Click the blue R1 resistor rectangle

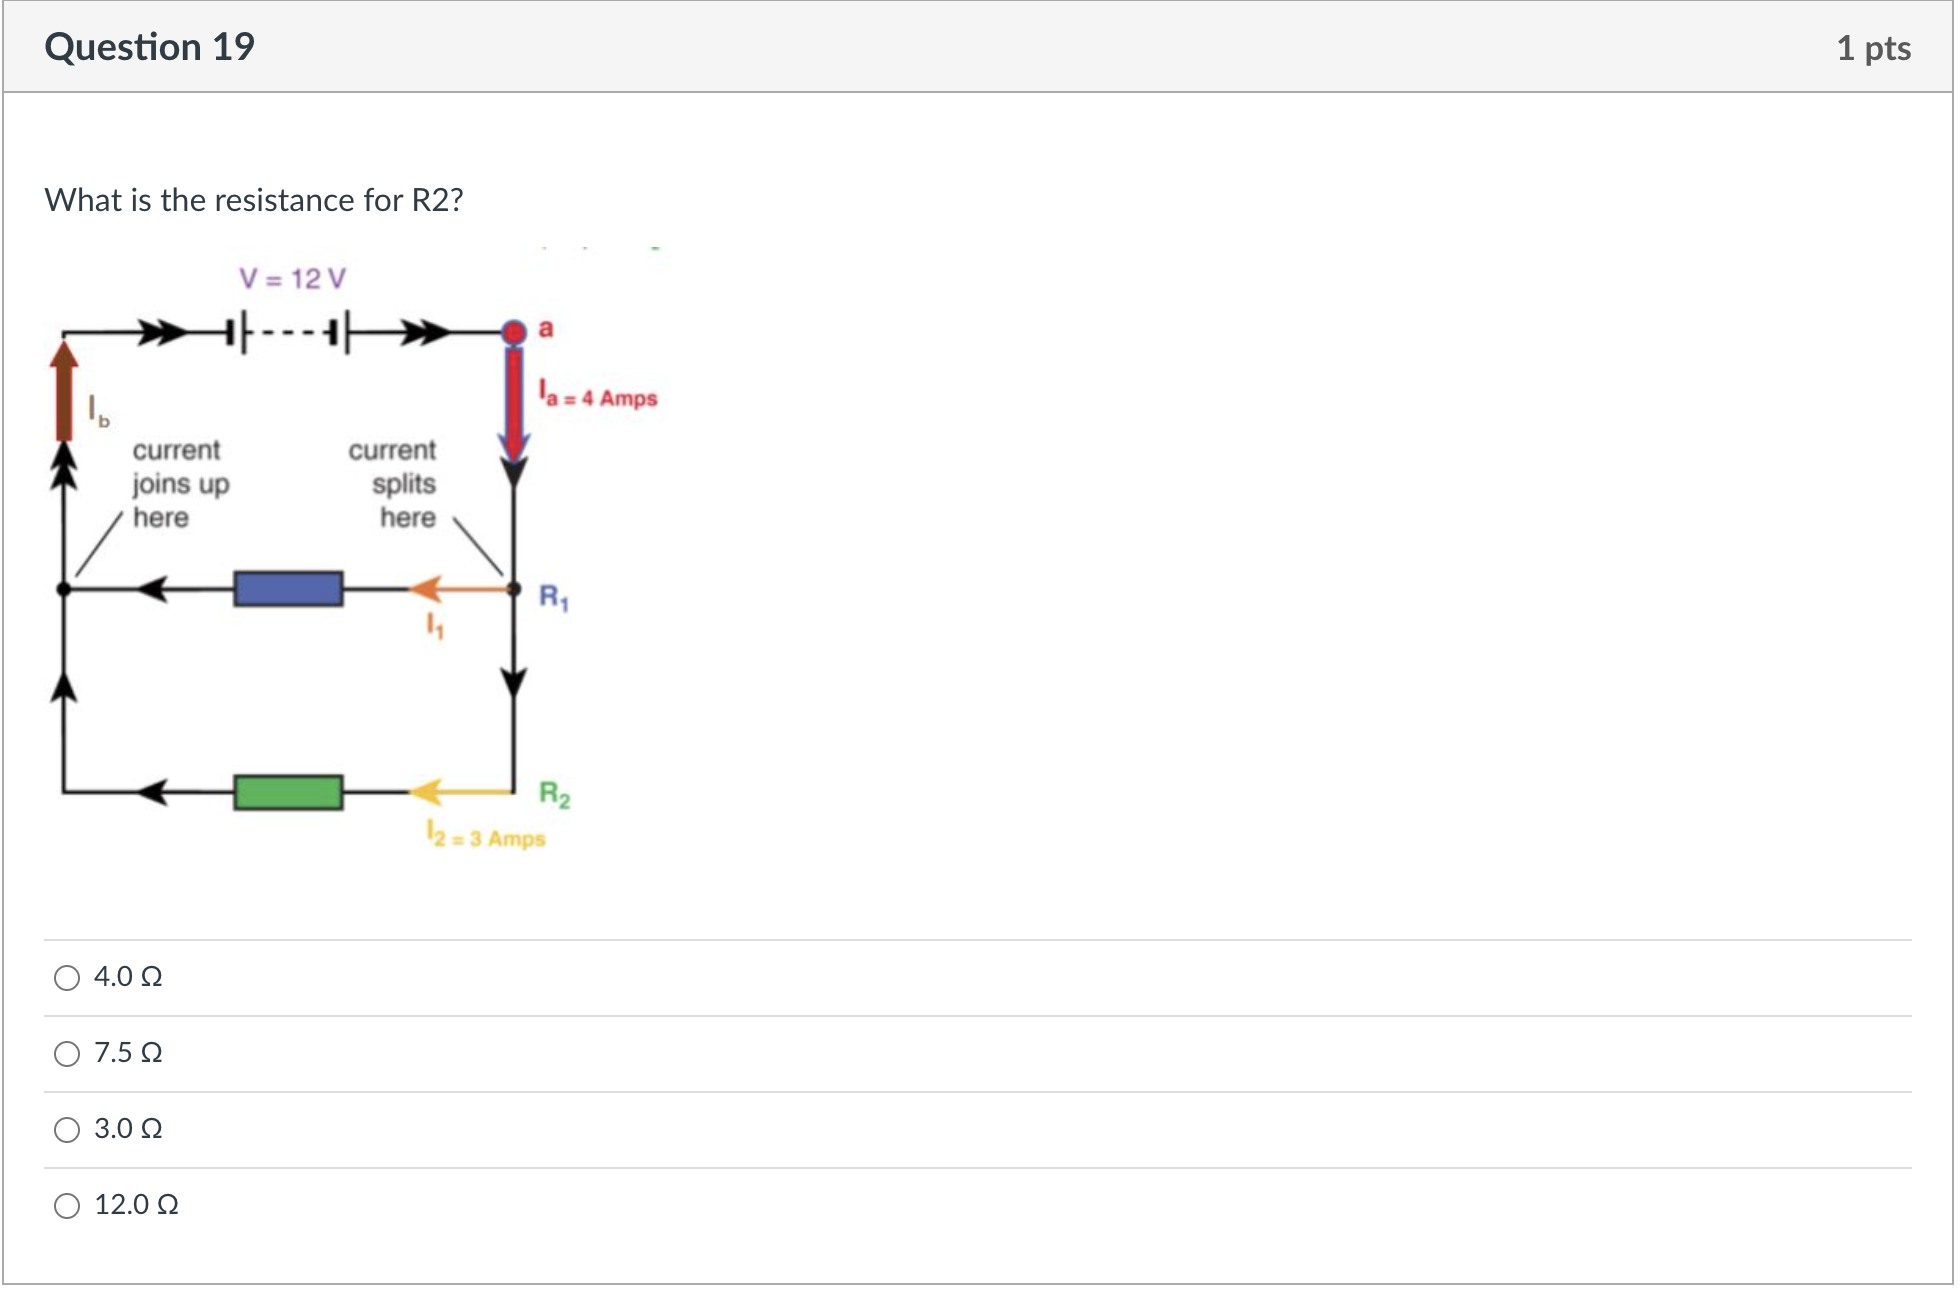pos(288,588)
